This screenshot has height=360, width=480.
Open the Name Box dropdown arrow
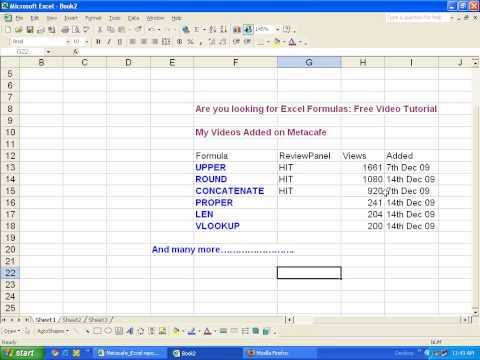48,52
